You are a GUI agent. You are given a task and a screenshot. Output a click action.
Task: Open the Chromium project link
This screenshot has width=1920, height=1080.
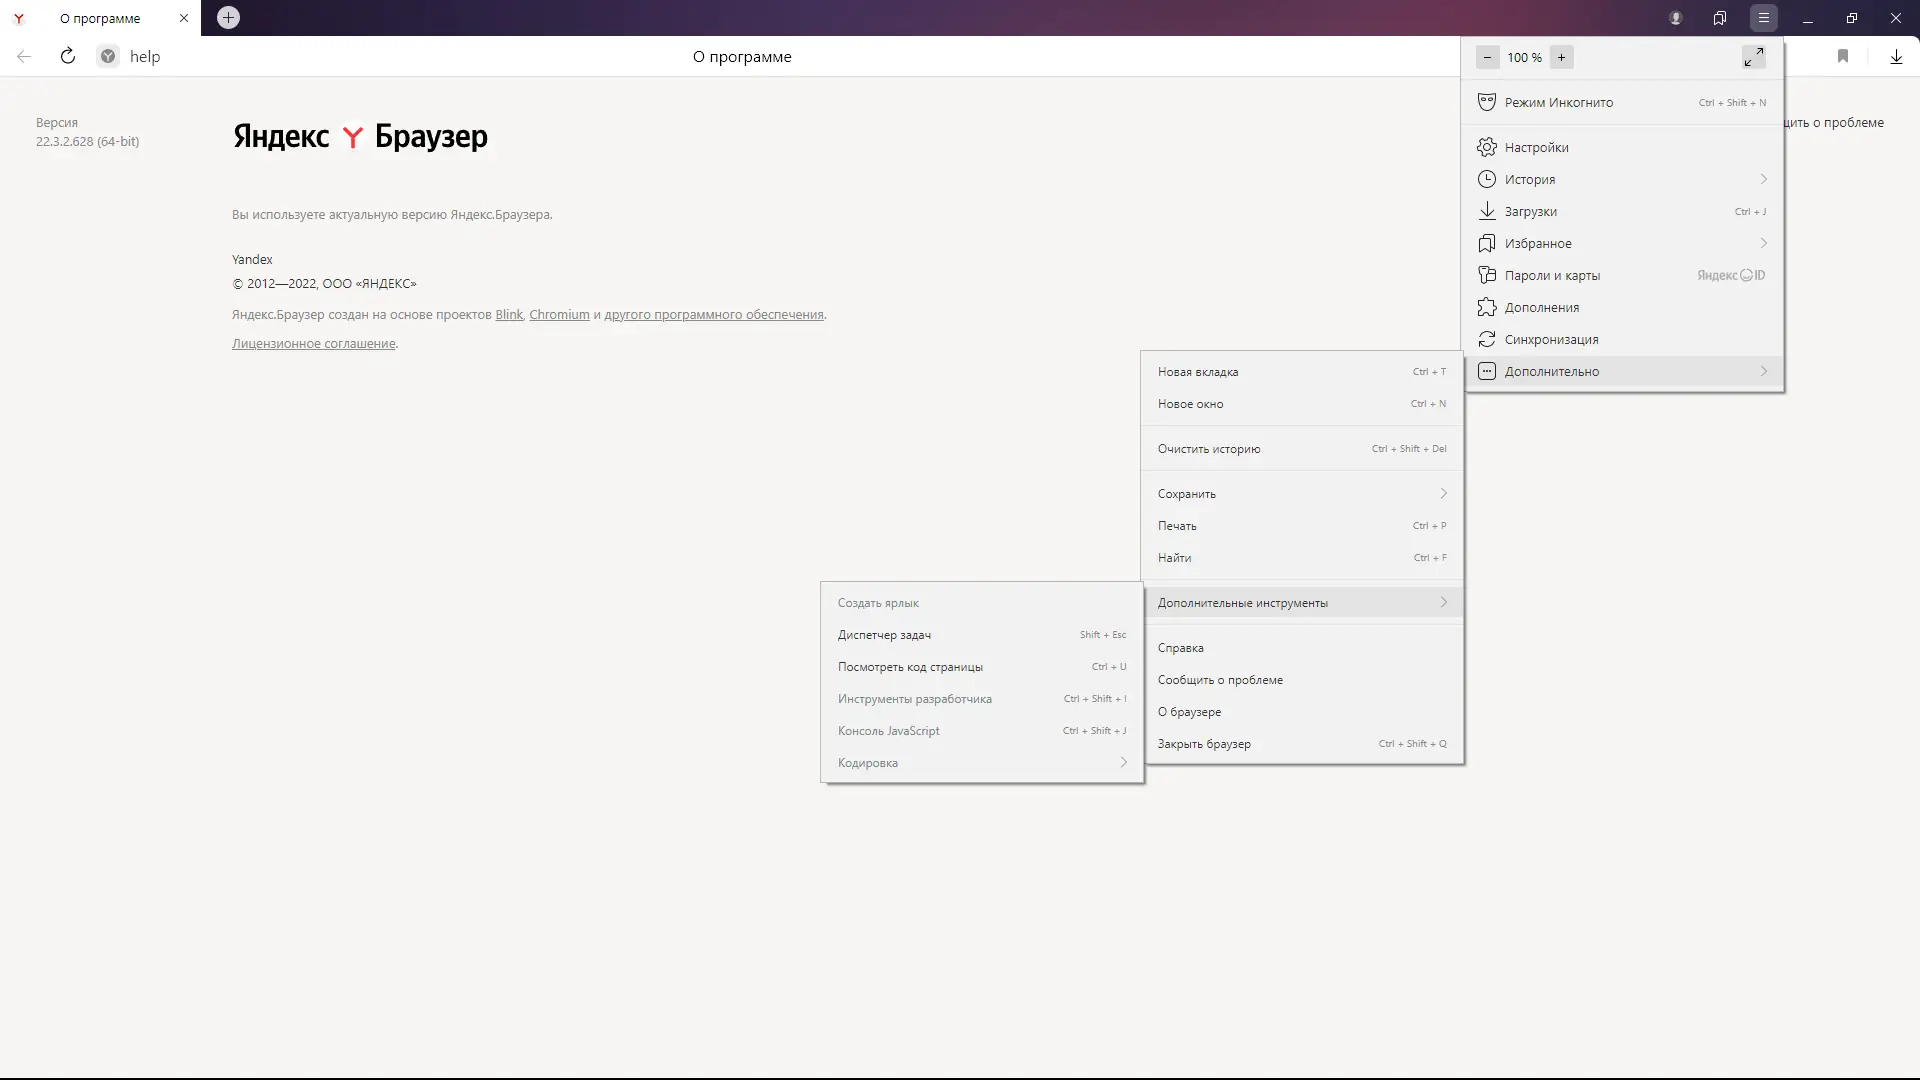559,315
